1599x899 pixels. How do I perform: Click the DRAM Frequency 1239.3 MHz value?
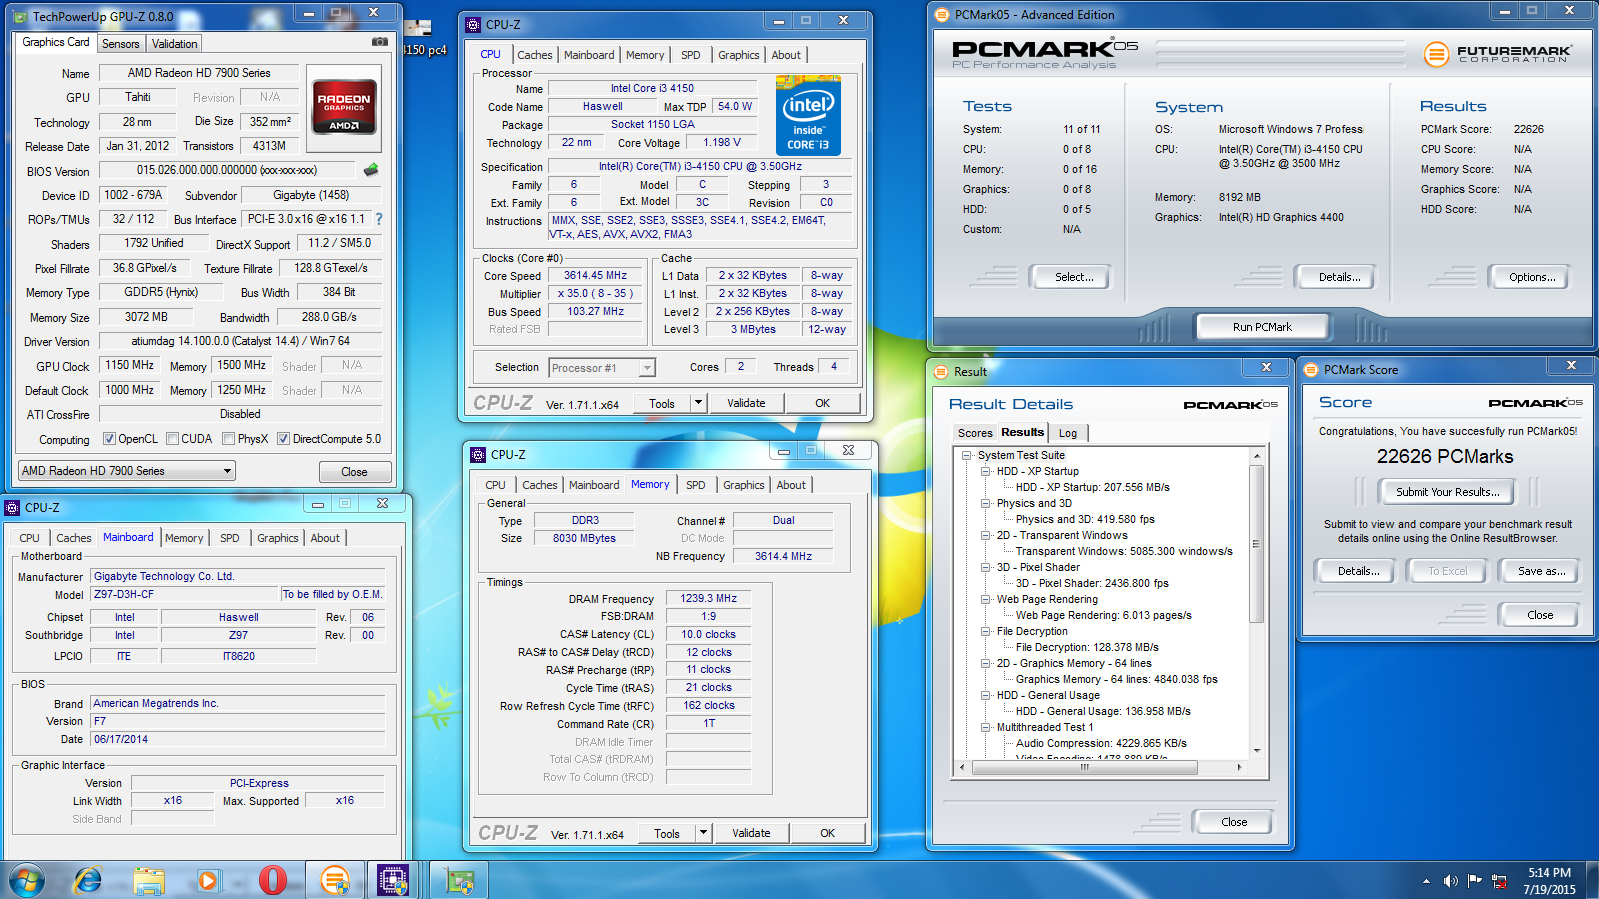708,599
